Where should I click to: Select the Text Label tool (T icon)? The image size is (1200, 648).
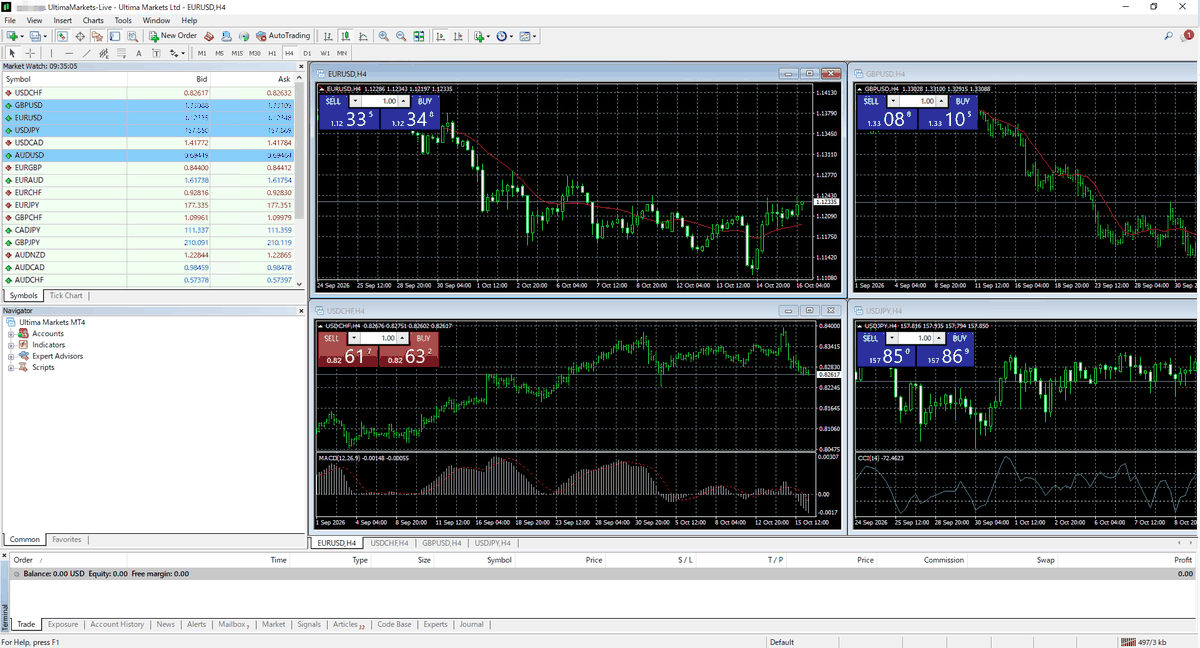pos(156,53)
